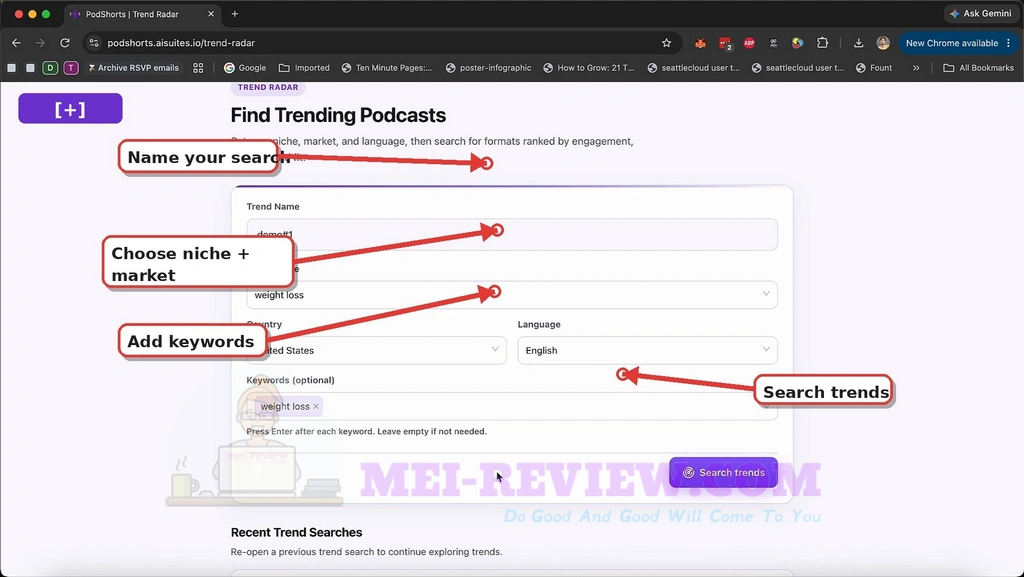Open the green D bookmark icon

click(x=50, y=68)
